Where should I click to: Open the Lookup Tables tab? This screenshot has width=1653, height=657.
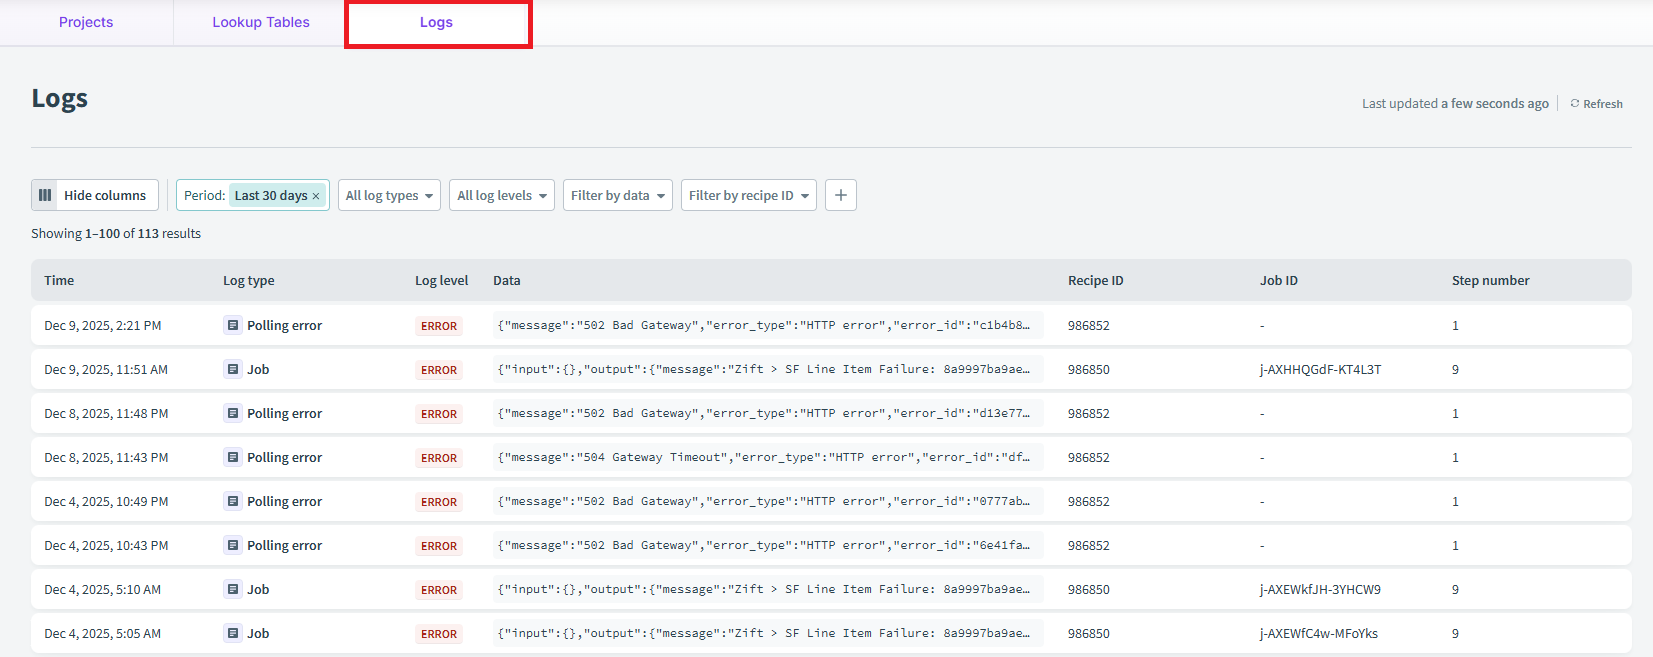[x=261, y=22]
